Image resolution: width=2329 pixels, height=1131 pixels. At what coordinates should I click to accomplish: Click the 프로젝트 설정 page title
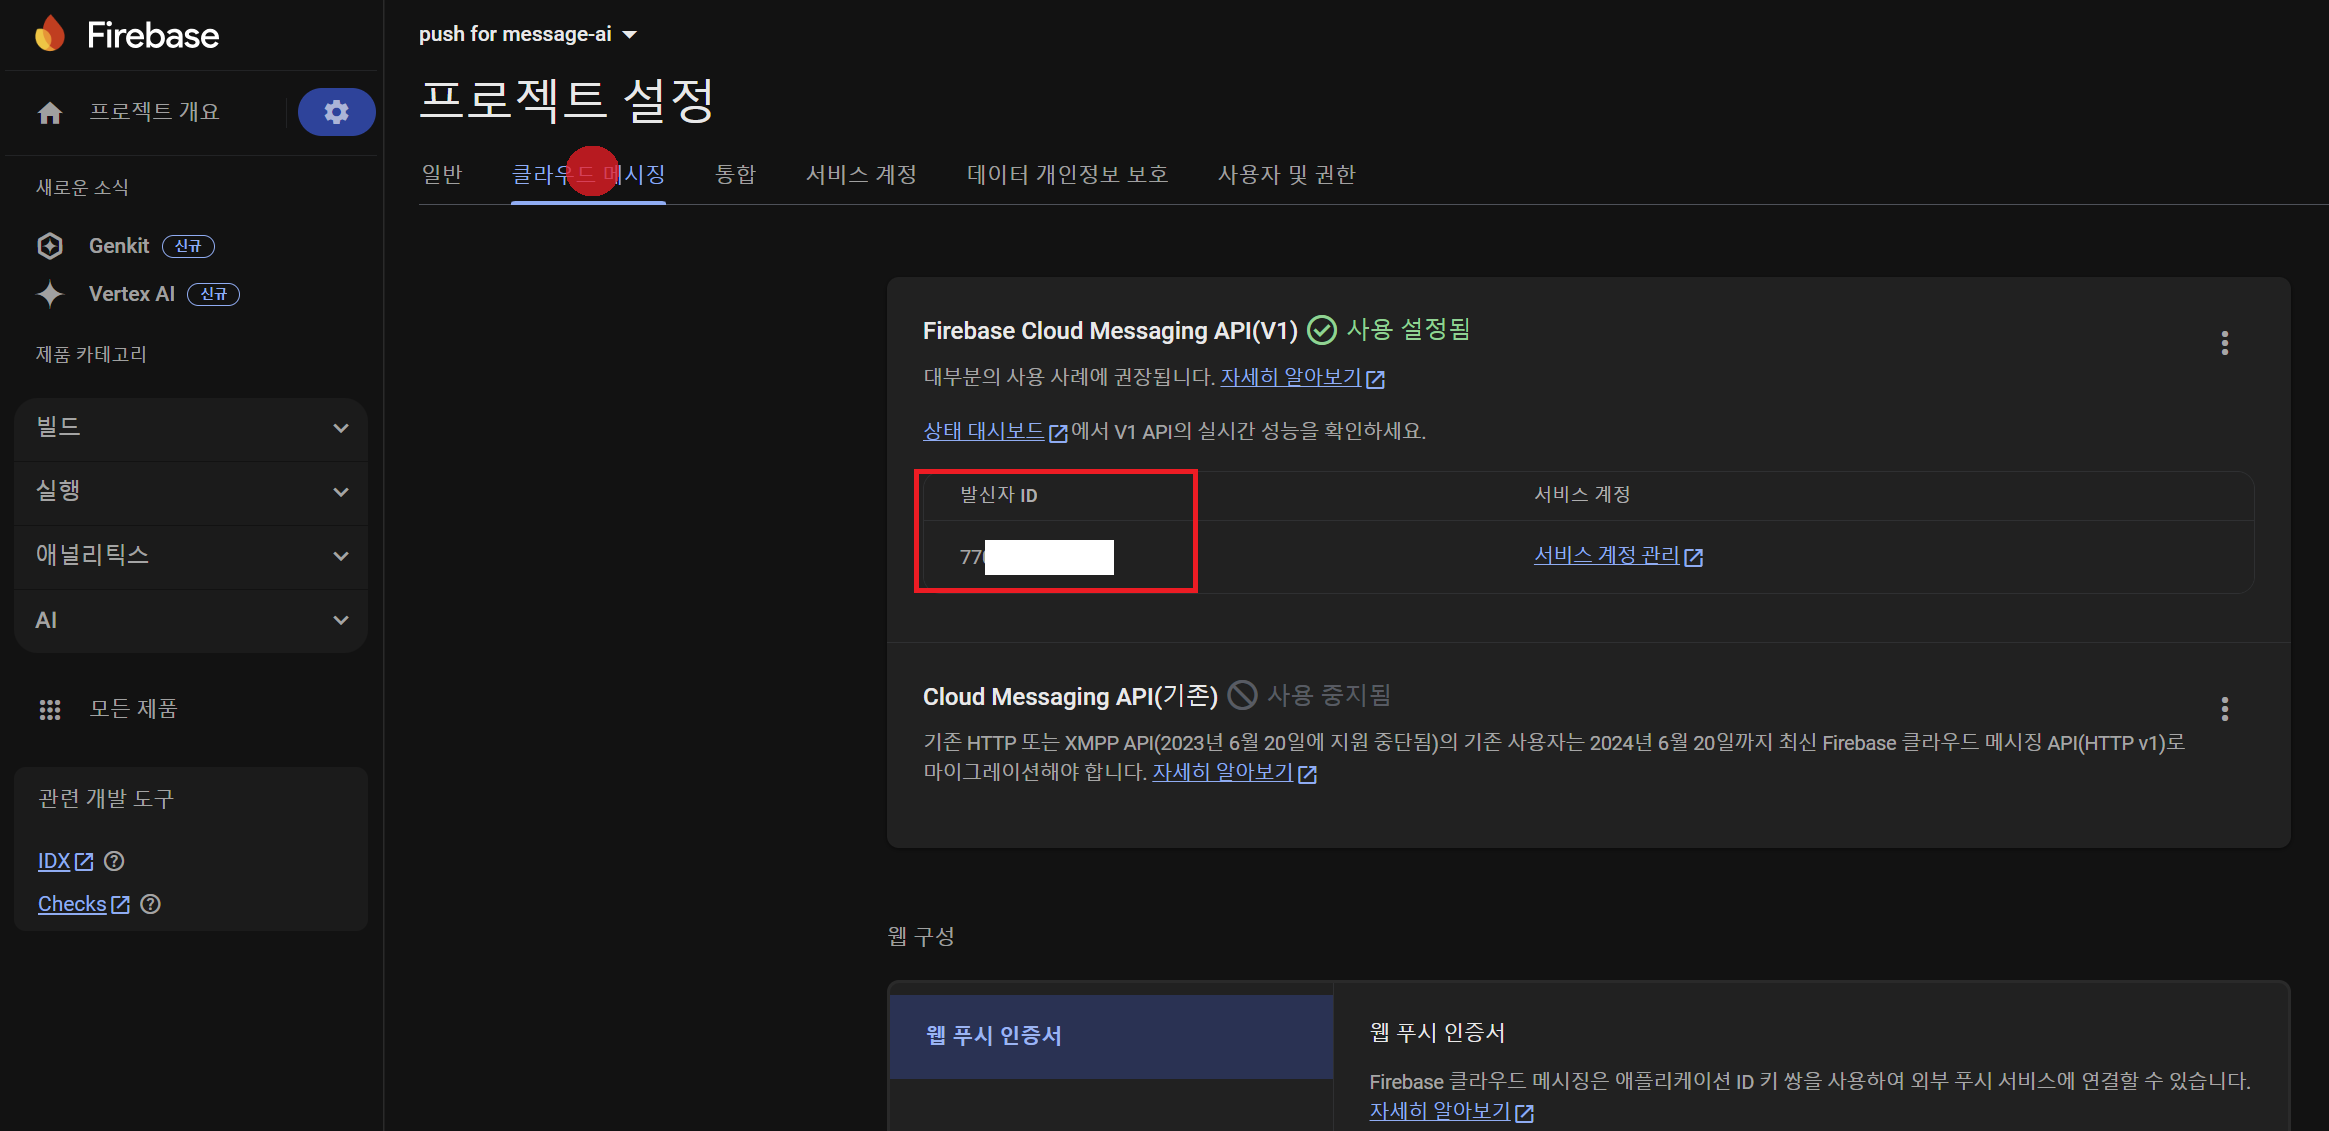click(566, 100)
